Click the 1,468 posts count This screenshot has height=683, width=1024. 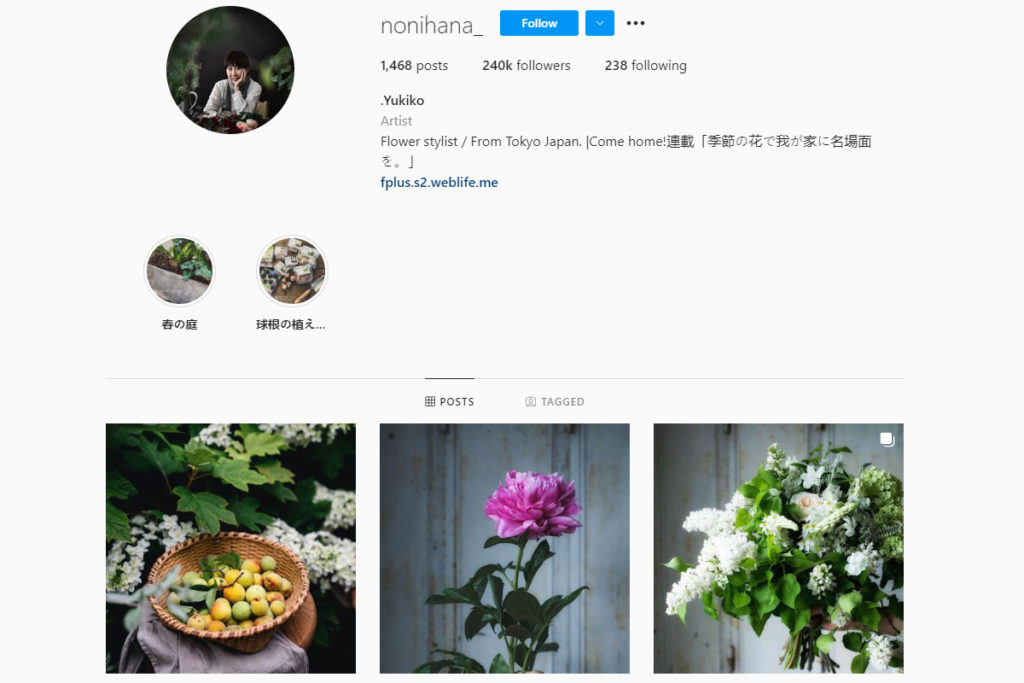pos(414,65)
